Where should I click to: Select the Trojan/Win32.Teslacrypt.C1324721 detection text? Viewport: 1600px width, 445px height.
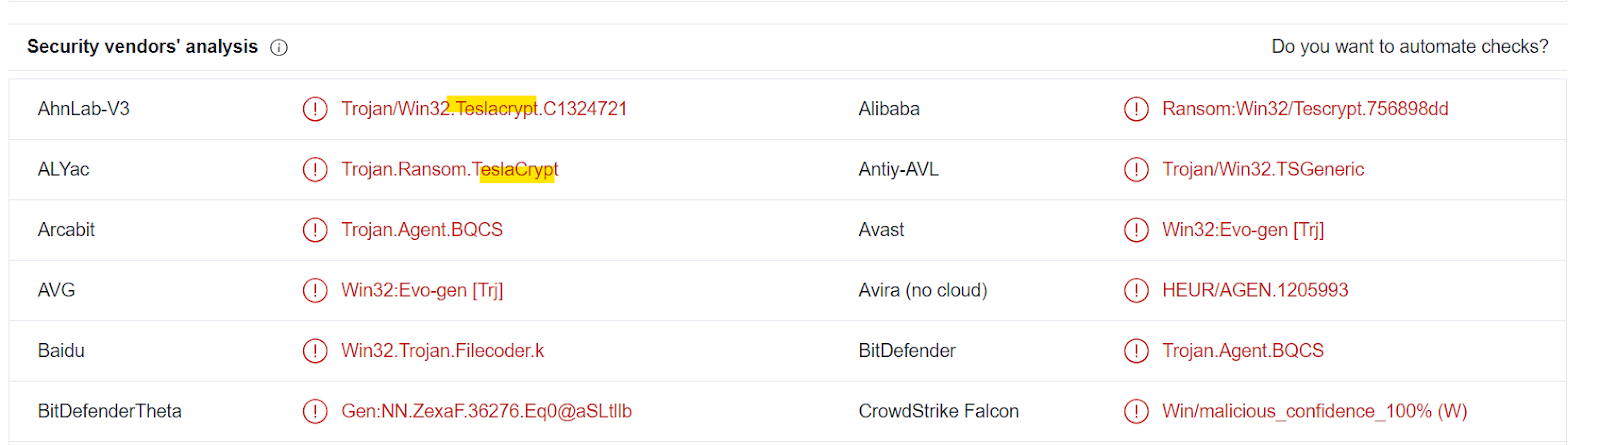coord(484,109)
